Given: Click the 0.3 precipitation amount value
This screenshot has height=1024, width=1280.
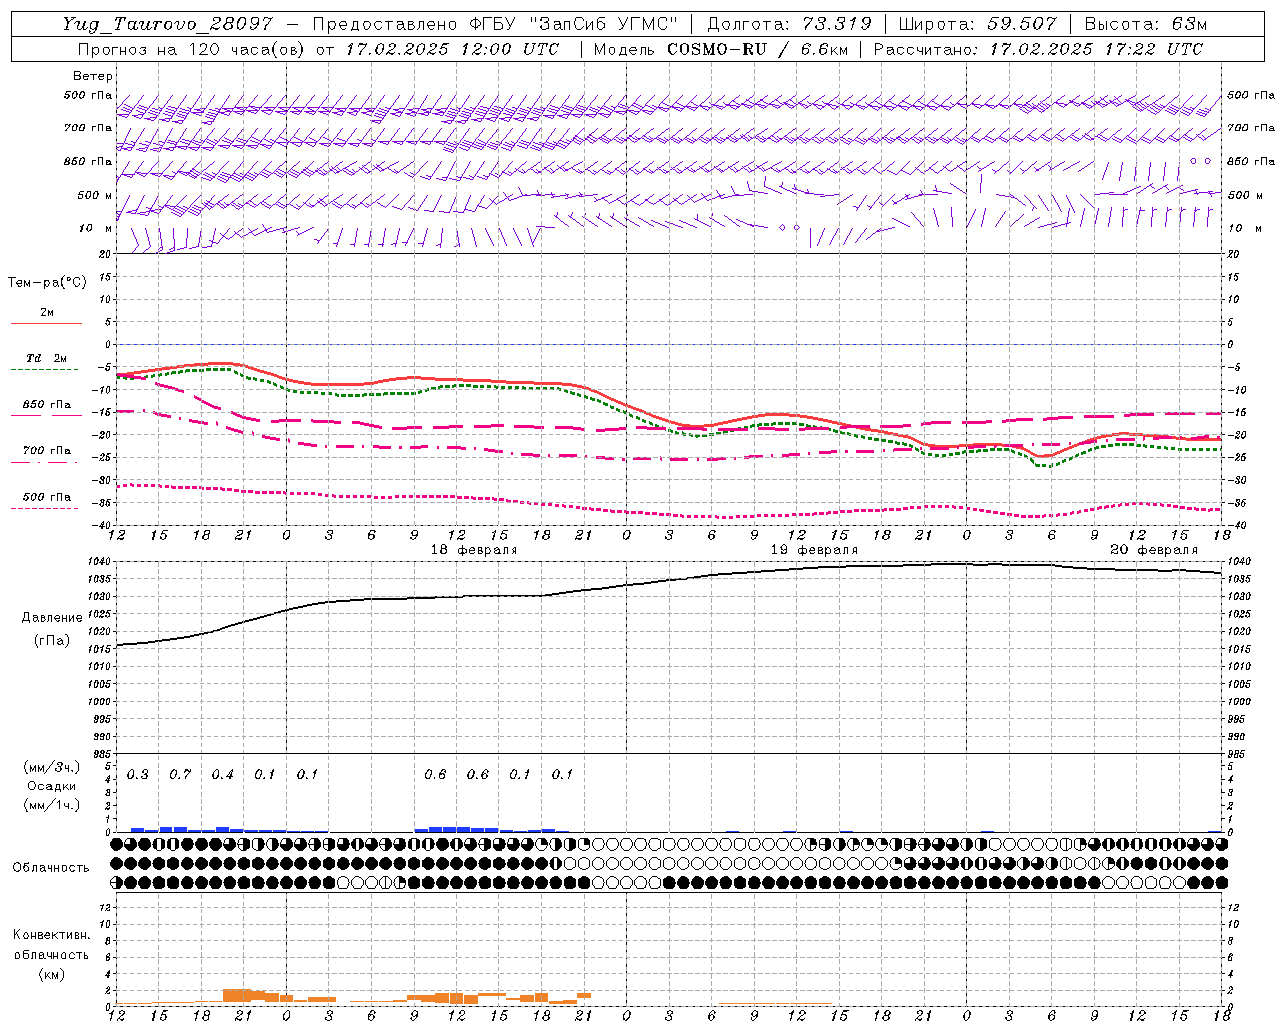Looking at the screenshot, I should [x=138, y=775].
